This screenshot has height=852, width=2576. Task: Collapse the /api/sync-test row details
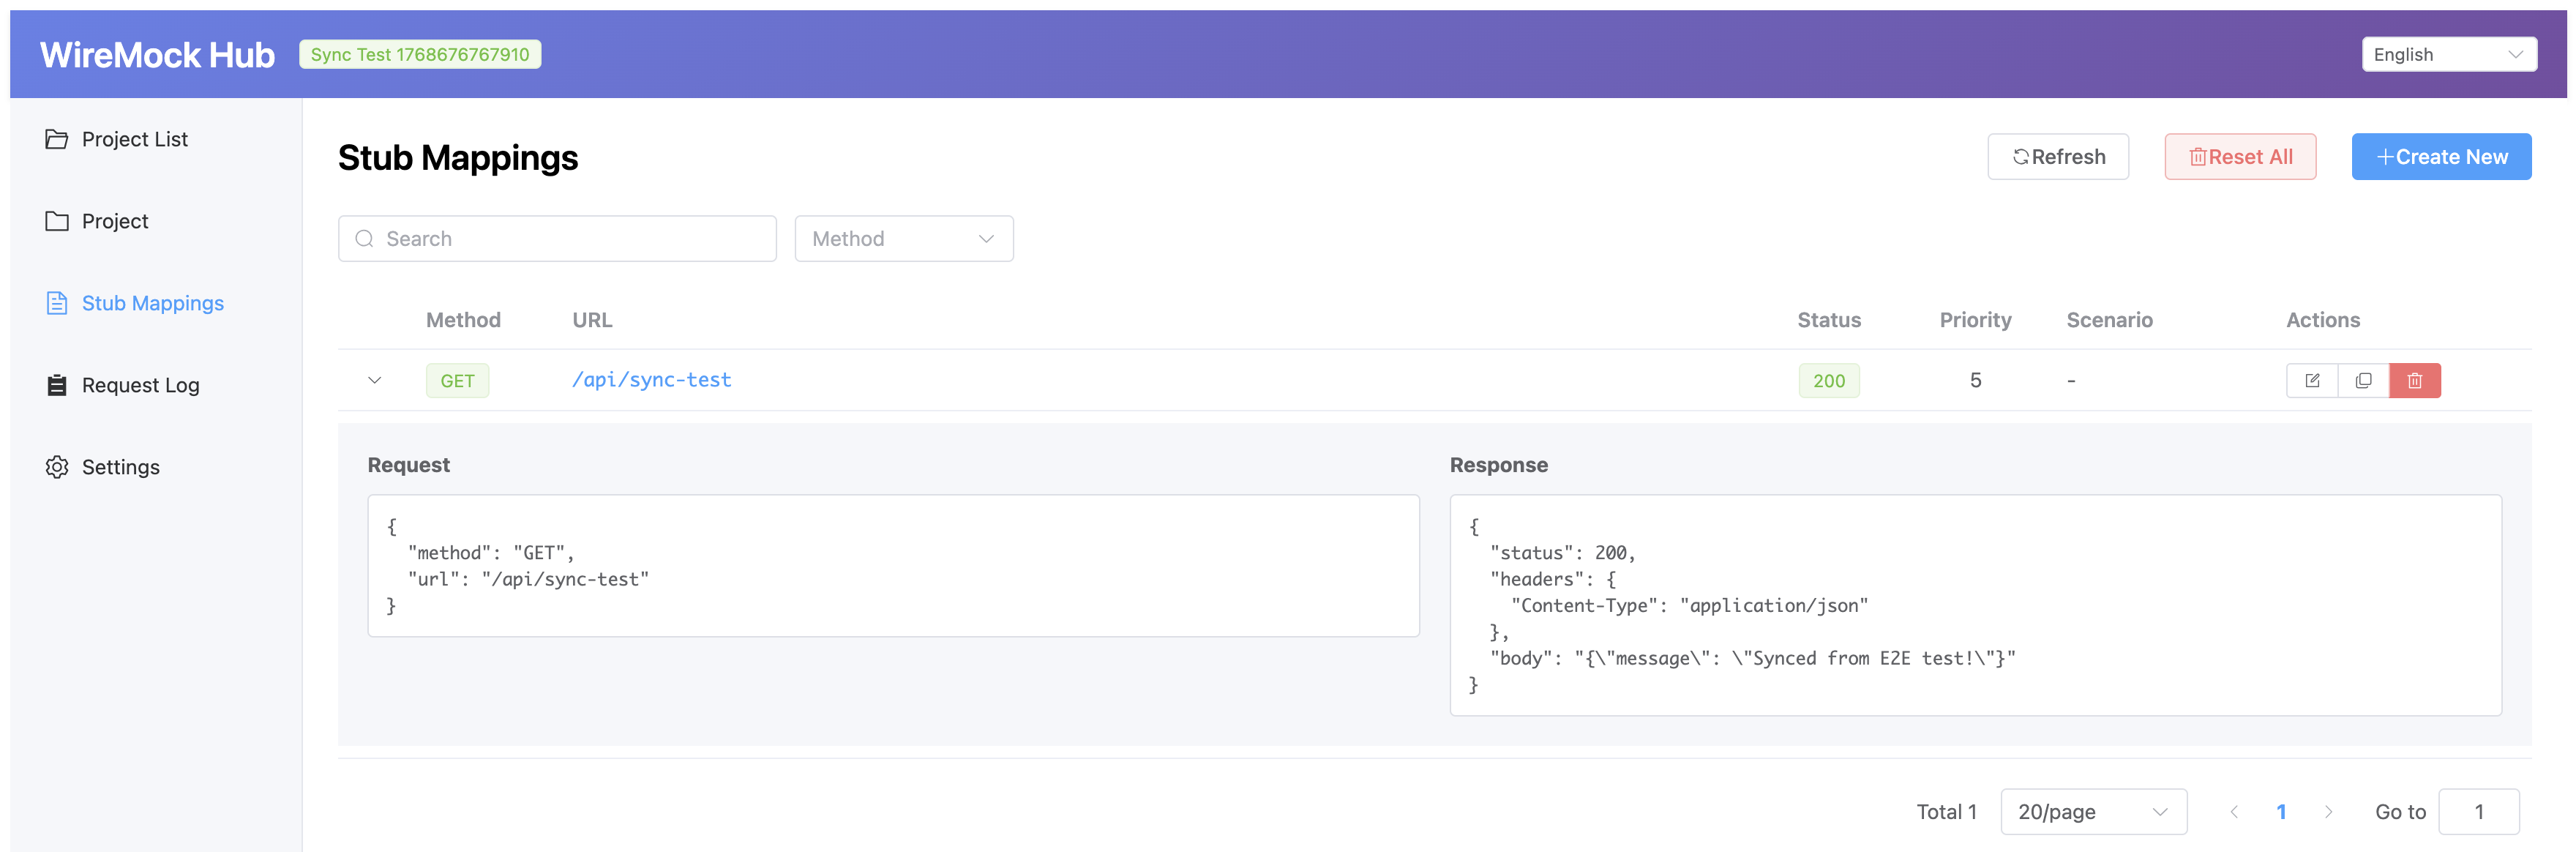375,380
